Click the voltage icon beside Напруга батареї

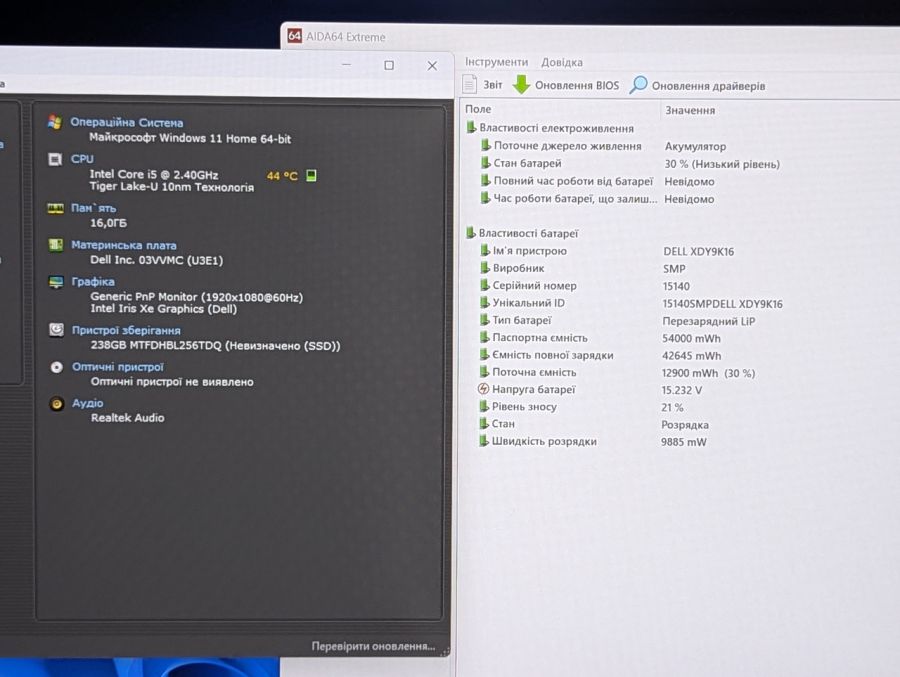(x=483, y=389)
